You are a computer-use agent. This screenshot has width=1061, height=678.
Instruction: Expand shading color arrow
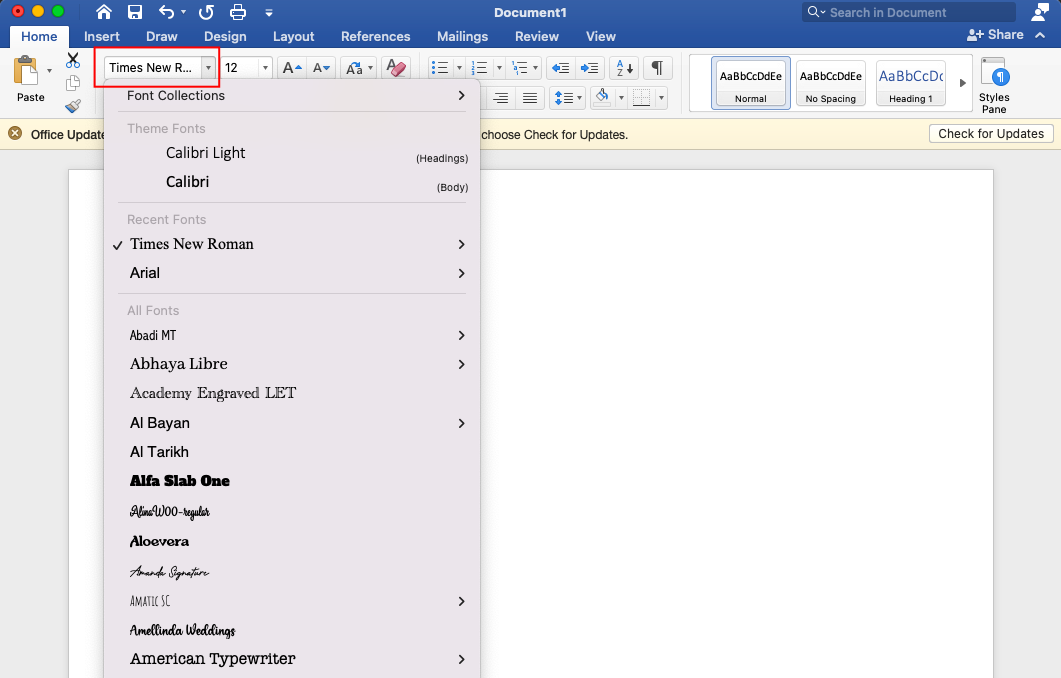(620, 99)
